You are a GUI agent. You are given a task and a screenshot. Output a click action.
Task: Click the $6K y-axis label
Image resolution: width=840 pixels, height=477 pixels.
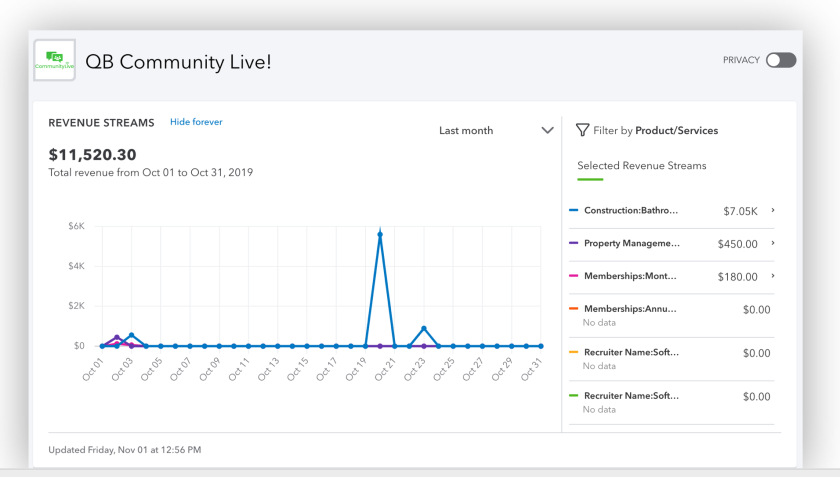(76, 226)
